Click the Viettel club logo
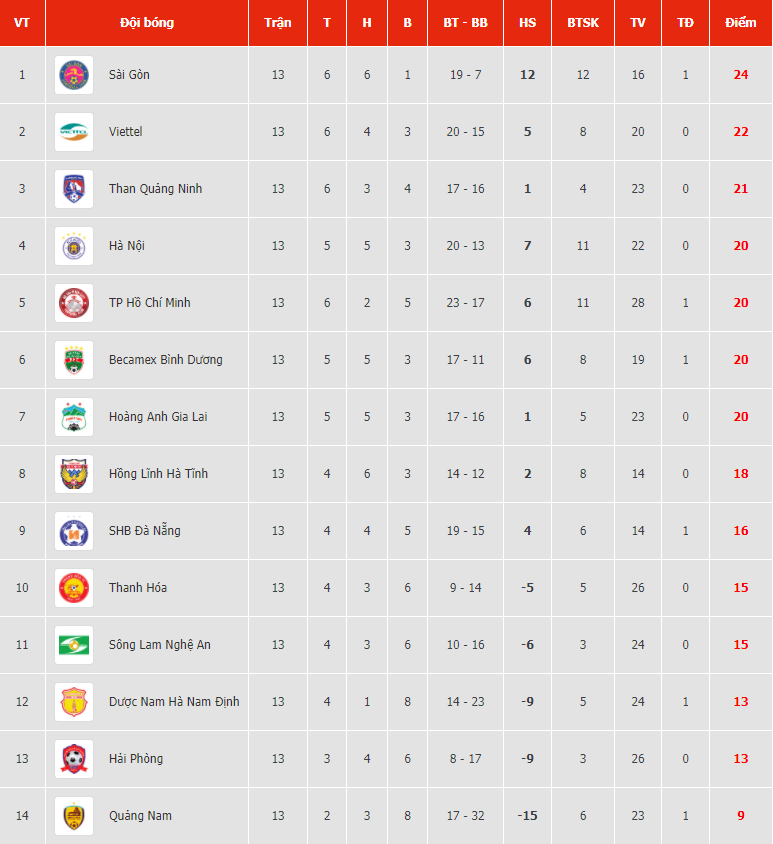This screenshot has width=773, height=844. pos(74,132)
